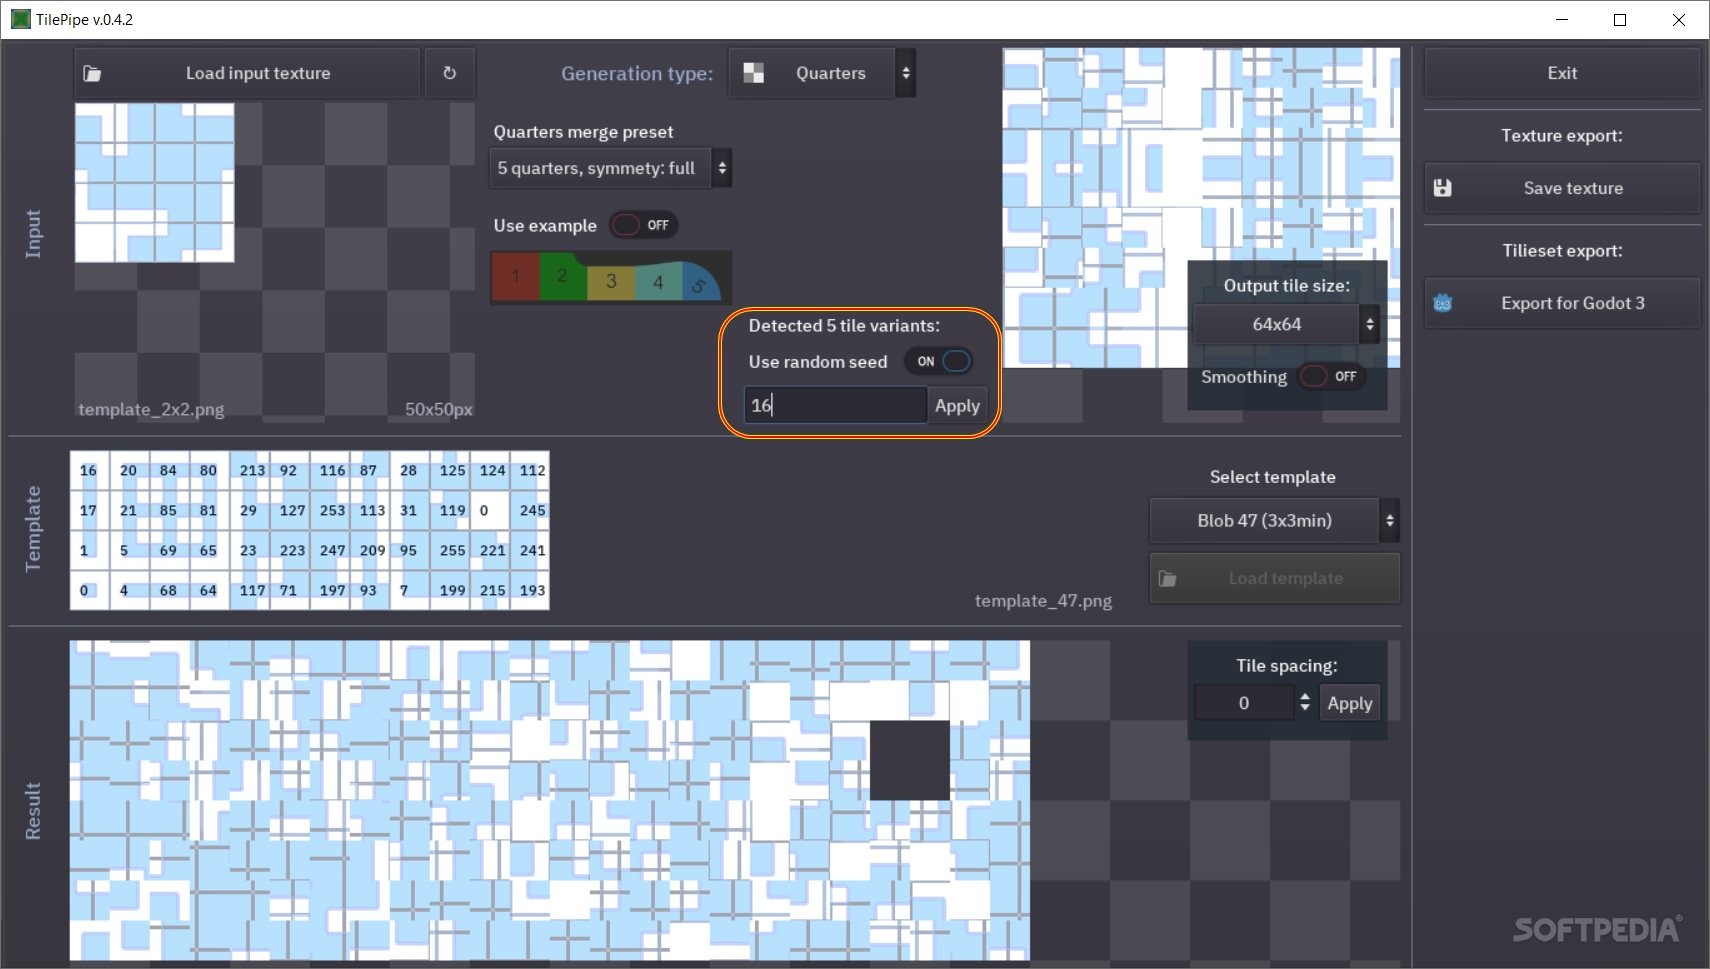Open the Quarters merge preset dropdown
This screenshot has width=1710, height=969.
click(611, 168)
